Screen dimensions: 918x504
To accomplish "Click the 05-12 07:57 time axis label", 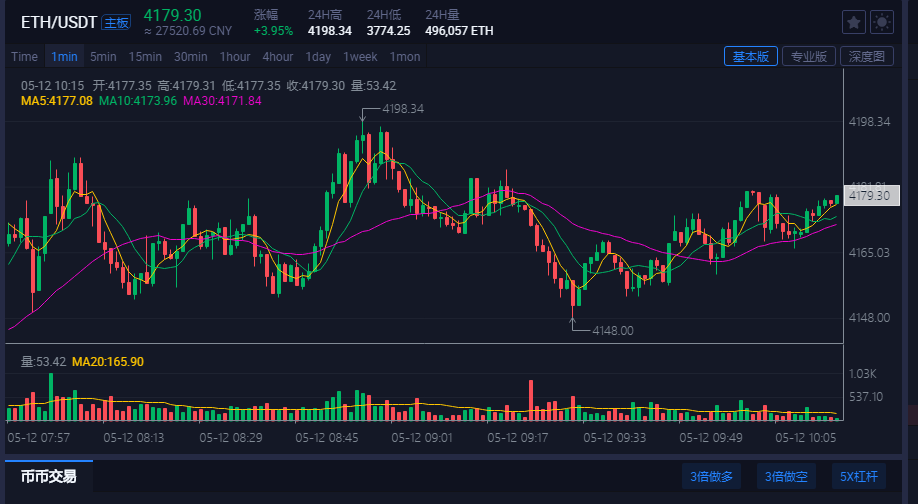I will (39, 438).
